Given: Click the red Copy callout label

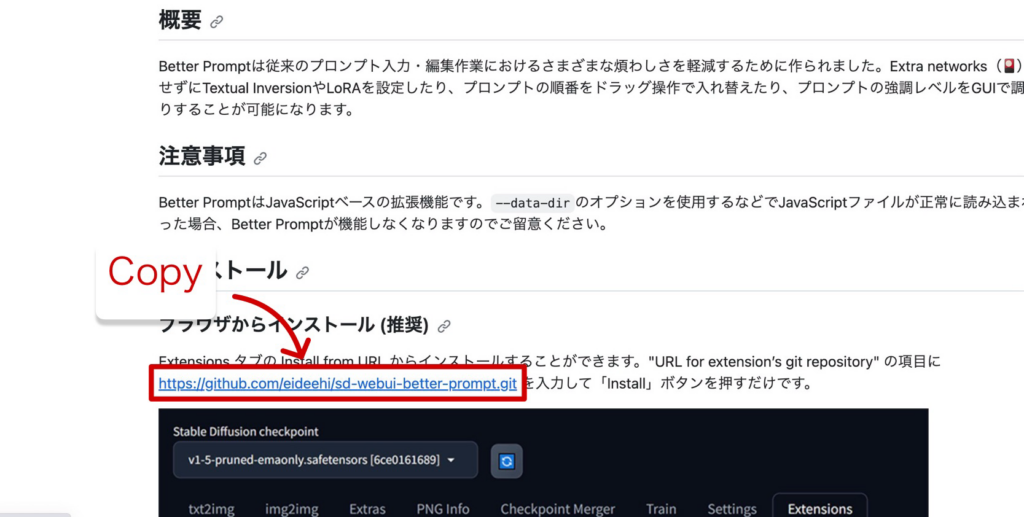Looking at the screenshot, I should point(155,272).
